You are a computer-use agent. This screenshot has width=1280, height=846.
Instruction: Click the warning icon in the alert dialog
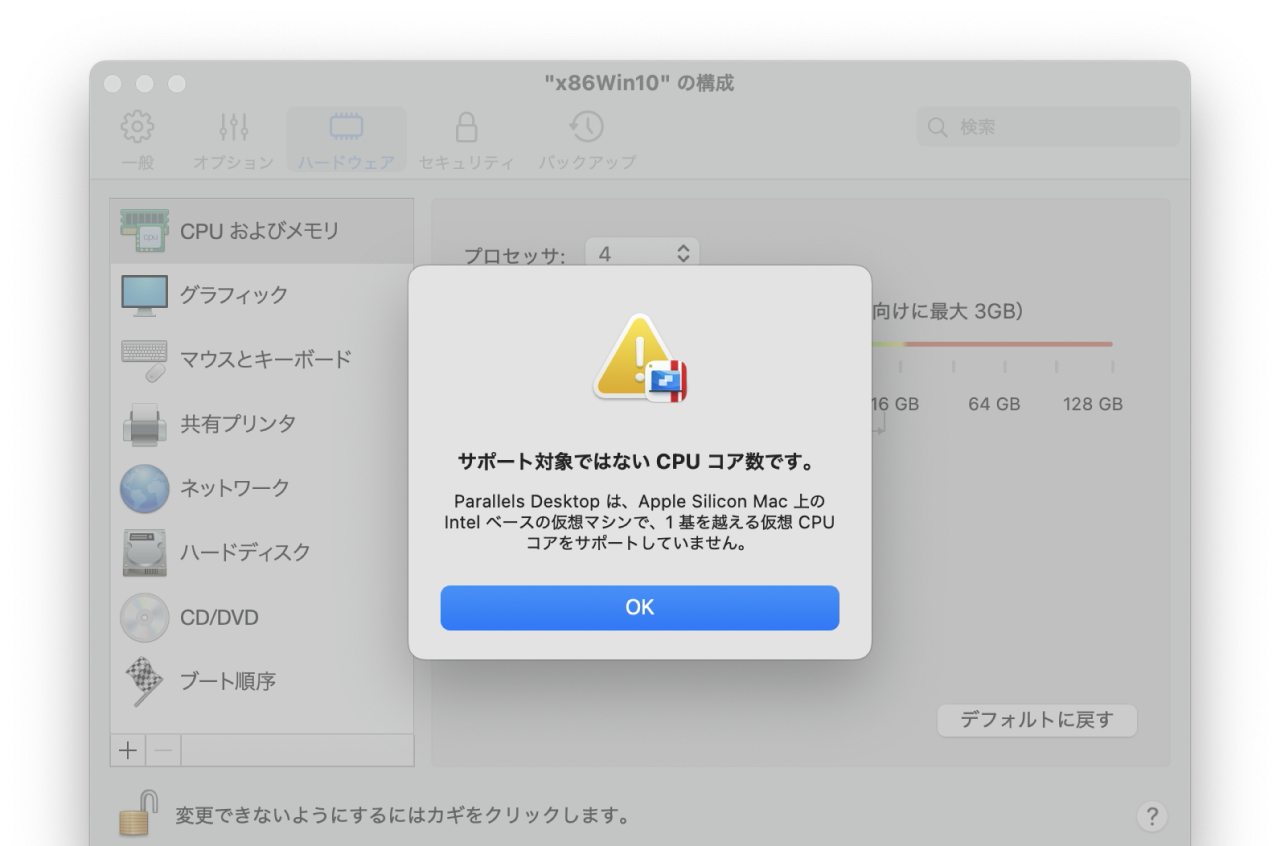tap(640, 359)
